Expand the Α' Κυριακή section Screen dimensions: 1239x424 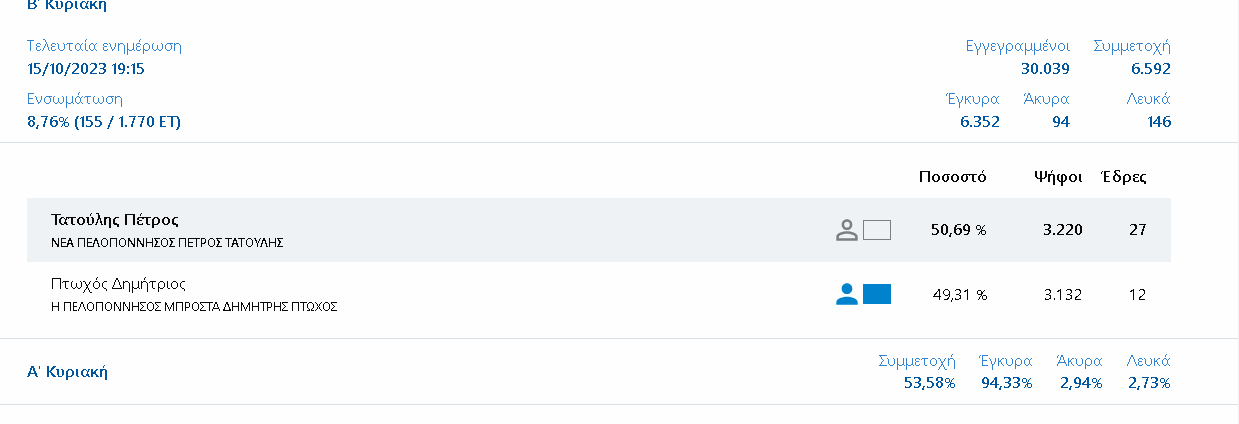tap(67, 372)
